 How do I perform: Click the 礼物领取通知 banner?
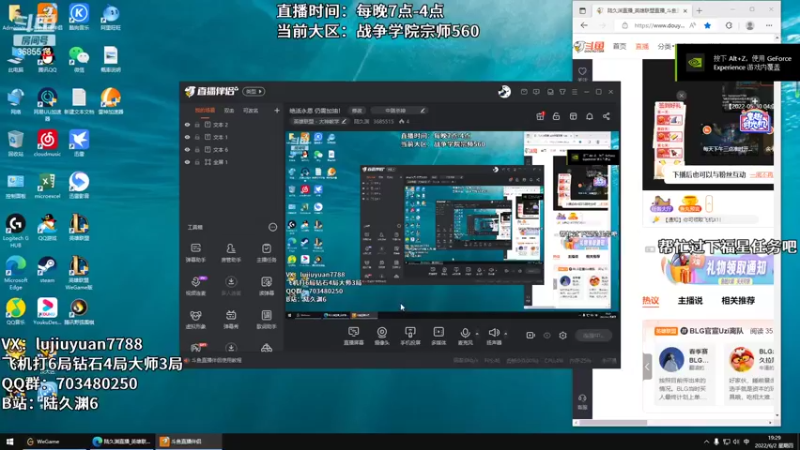(717, 270)
